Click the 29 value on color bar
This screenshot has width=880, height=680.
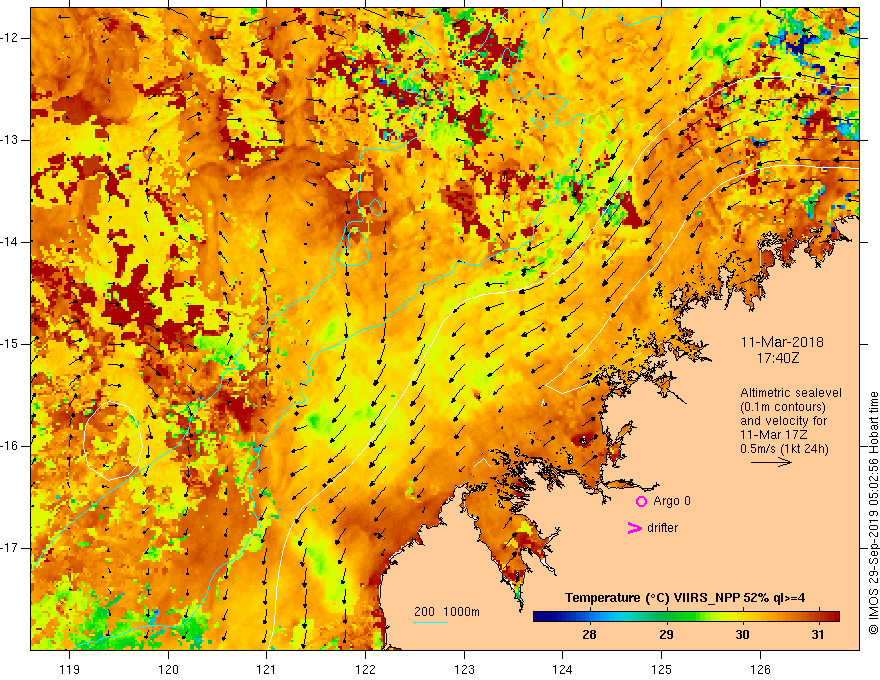point(666,635)
